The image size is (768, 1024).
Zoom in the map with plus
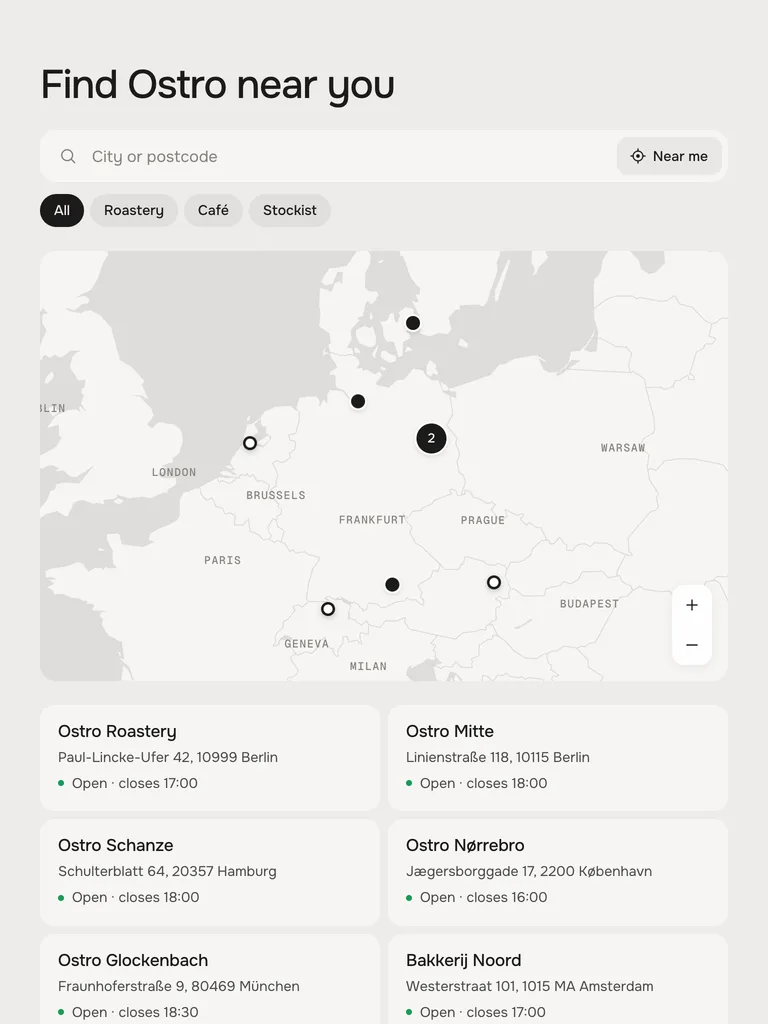pyautogui.click(x=692, y=605)
